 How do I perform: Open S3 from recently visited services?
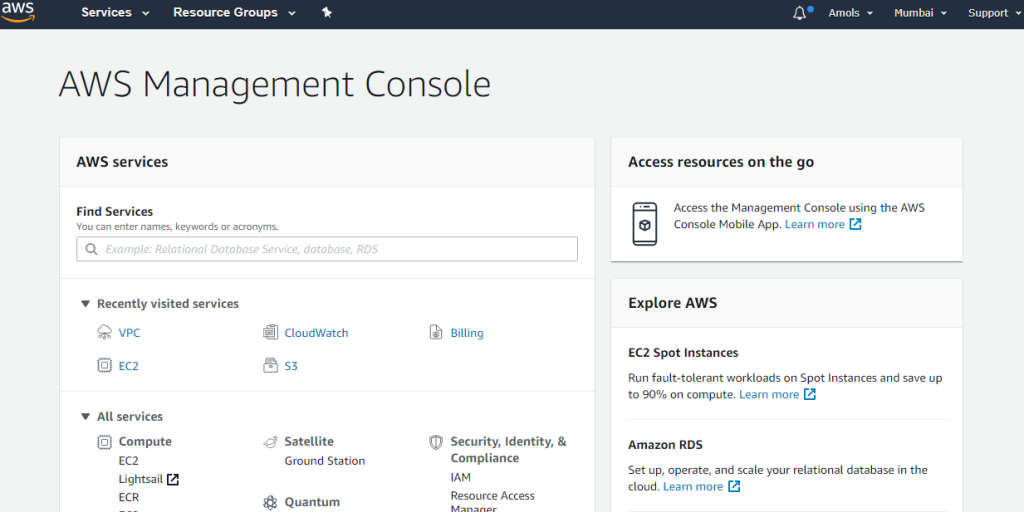(x=291, y=366)
